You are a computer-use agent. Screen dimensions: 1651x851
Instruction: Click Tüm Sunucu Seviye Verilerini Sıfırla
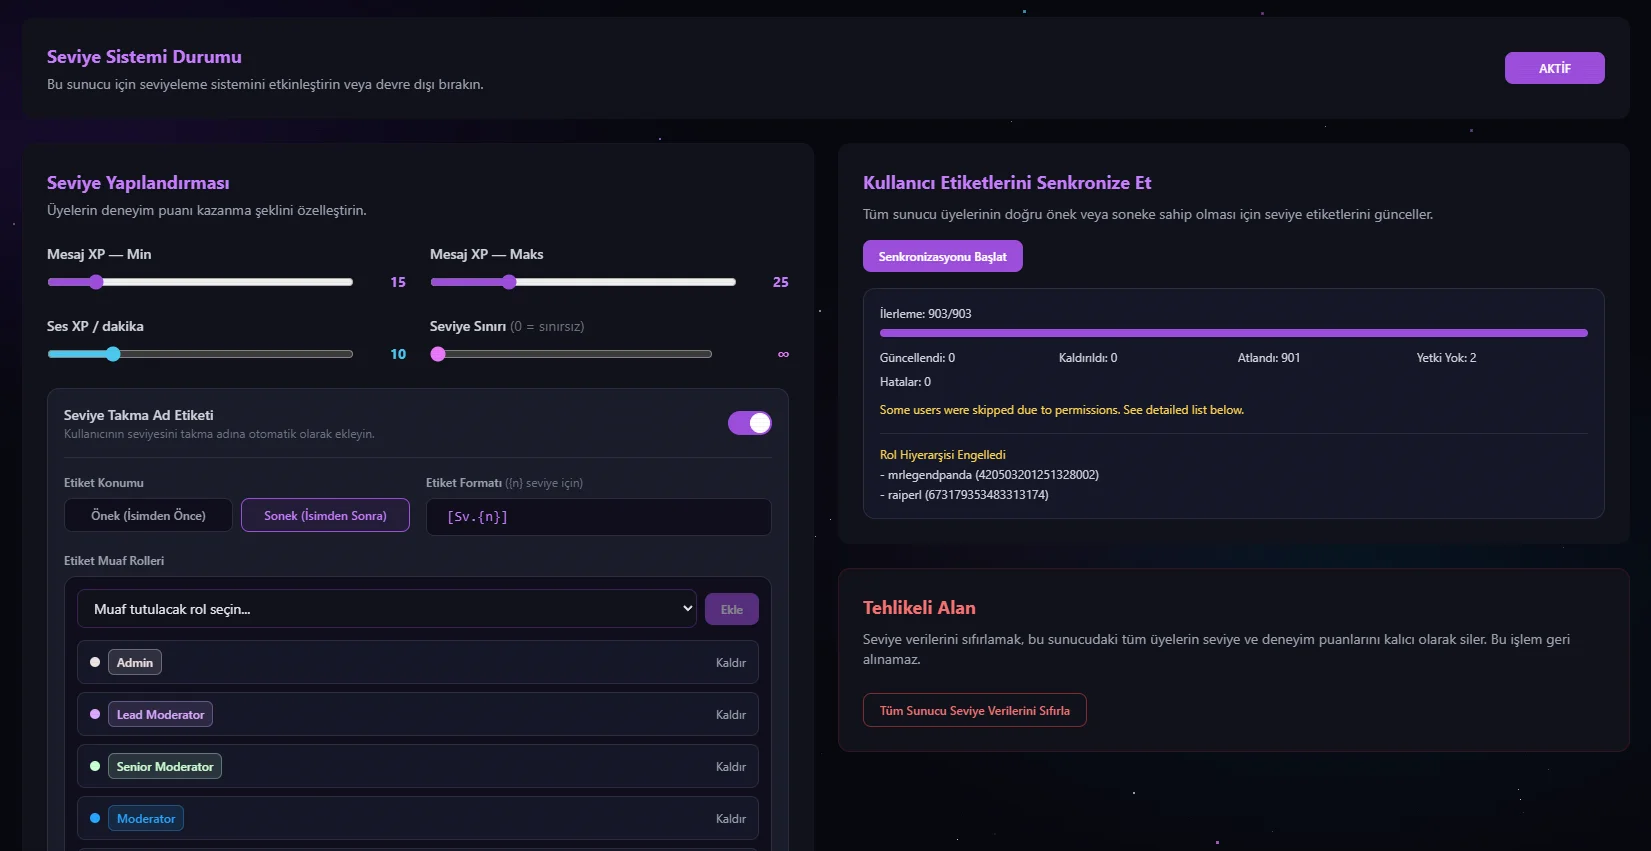(975, 710)
